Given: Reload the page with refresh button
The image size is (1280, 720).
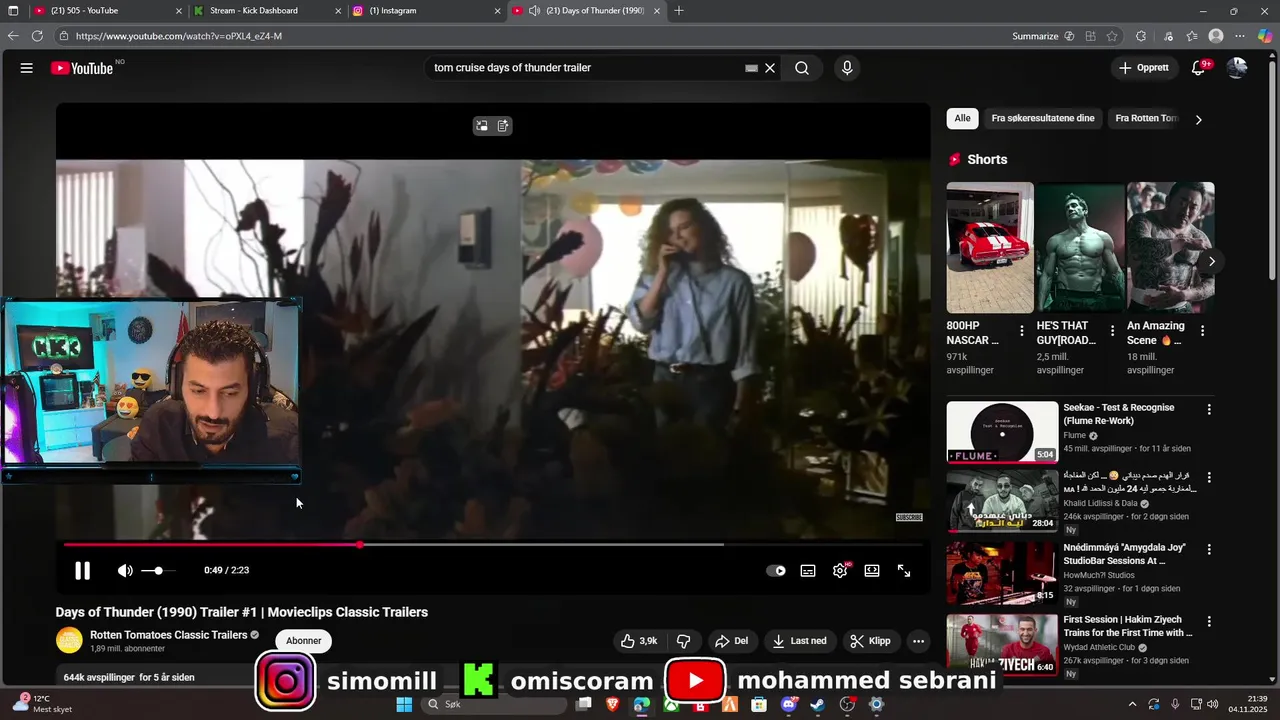Looking at the screenshot, I should (x=37, y=36).
